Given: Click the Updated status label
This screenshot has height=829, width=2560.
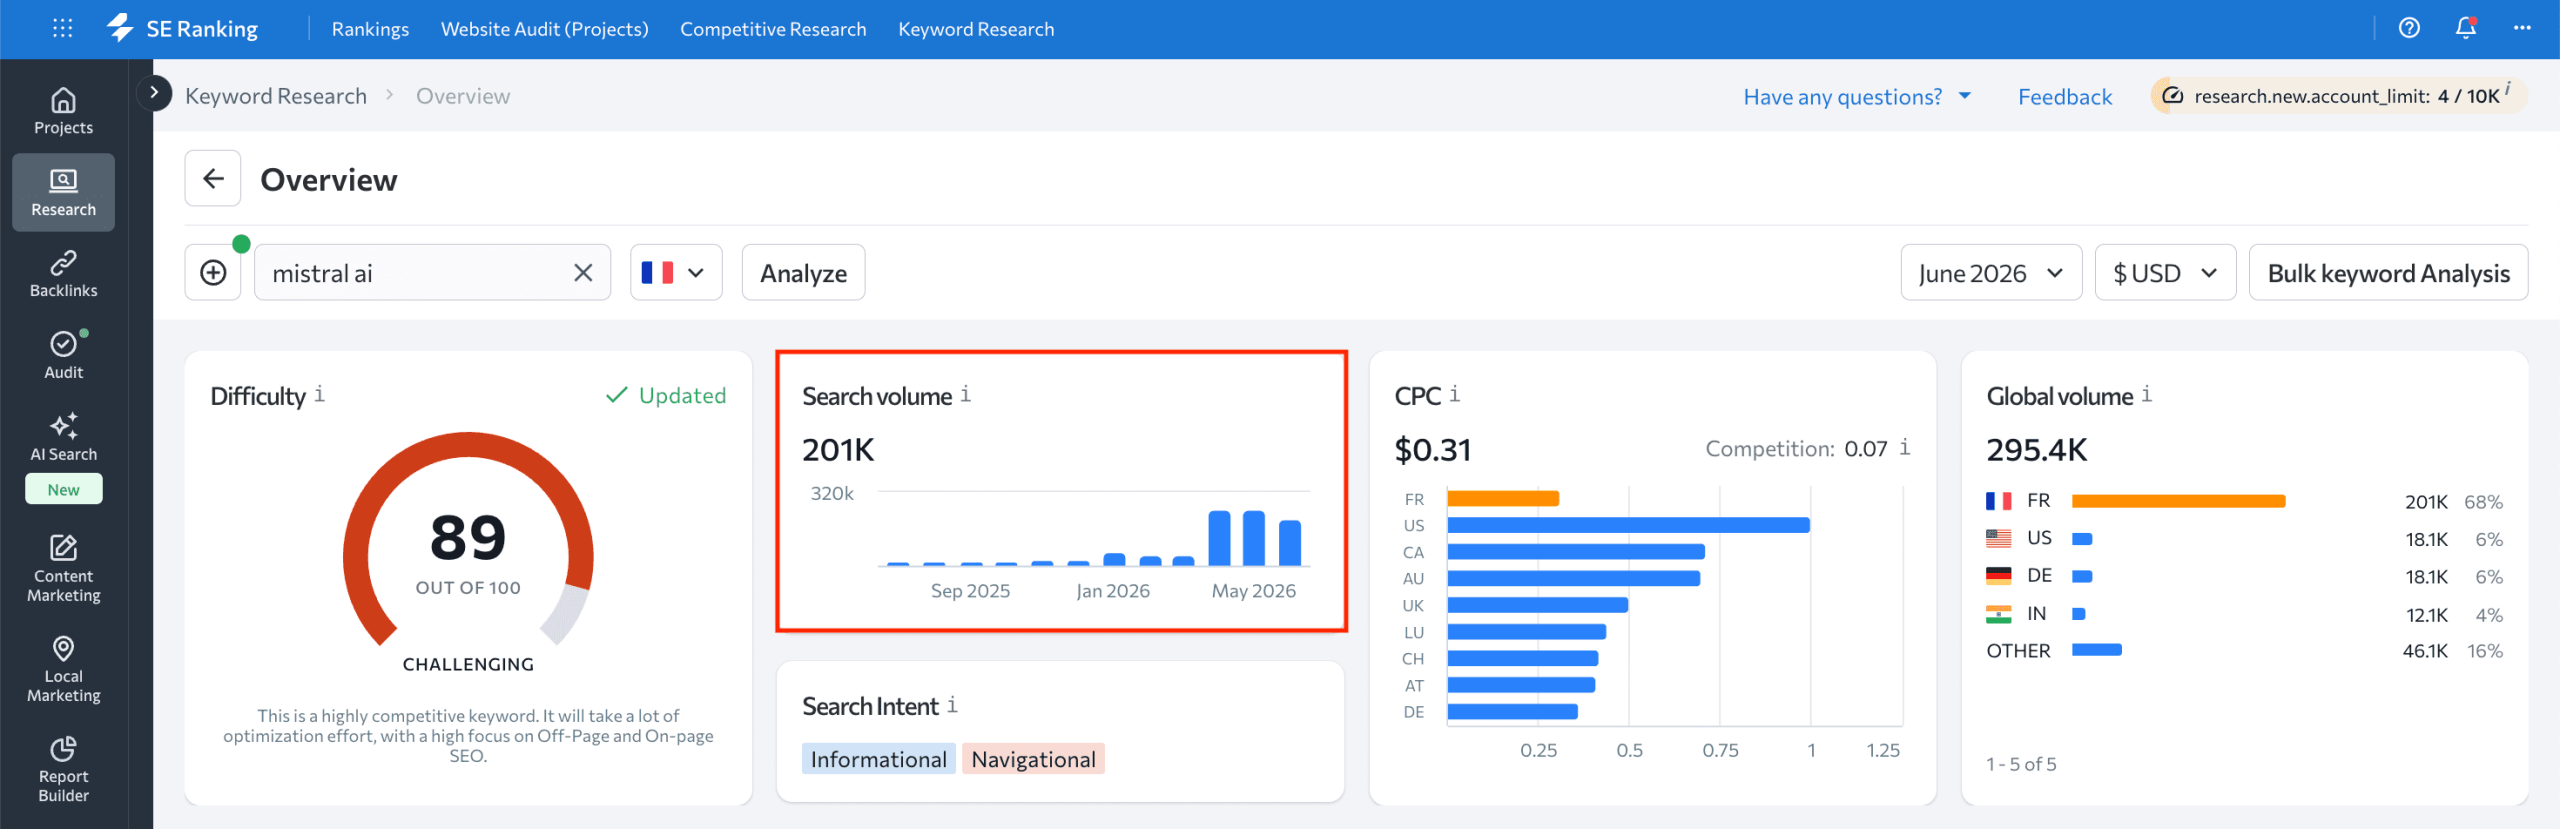Looking at the screenshot, I should point(666,395).
